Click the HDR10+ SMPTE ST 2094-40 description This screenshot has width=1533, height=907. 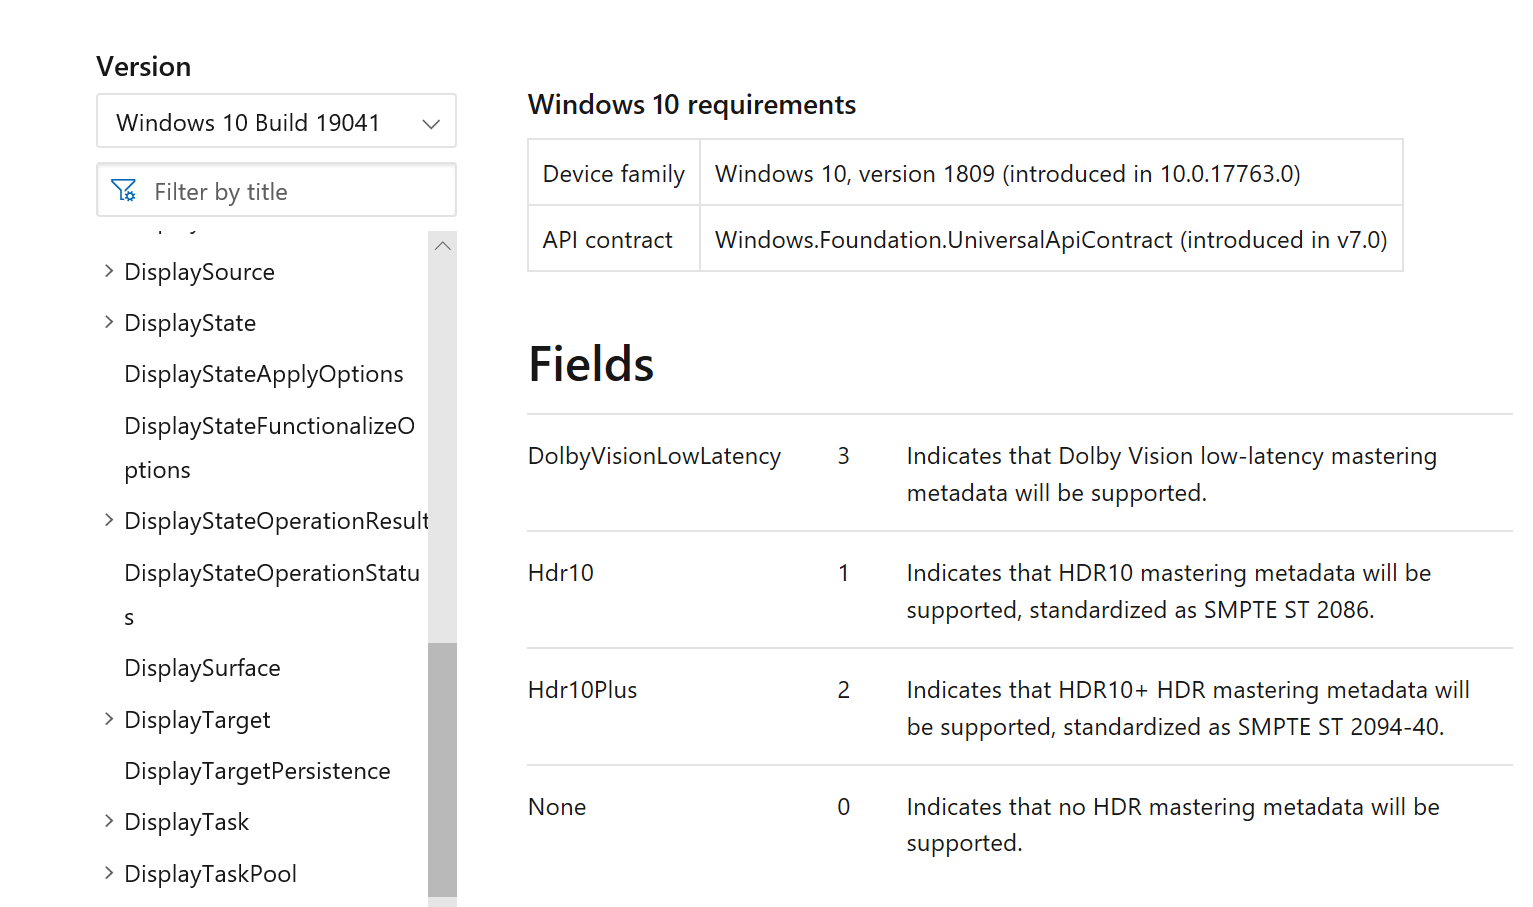click(x=1188, y=708)
